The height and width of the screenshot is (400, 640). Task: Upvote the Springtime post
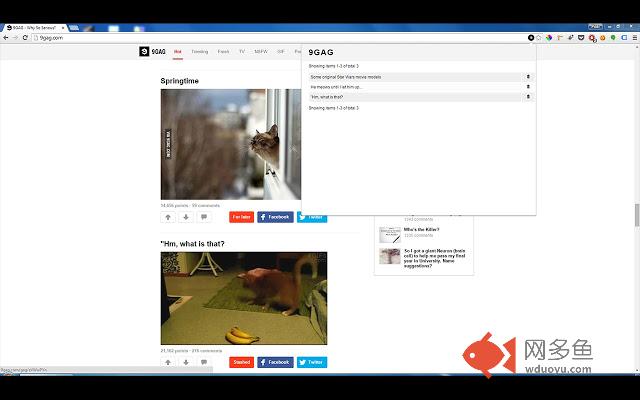[x=168, y=217]
